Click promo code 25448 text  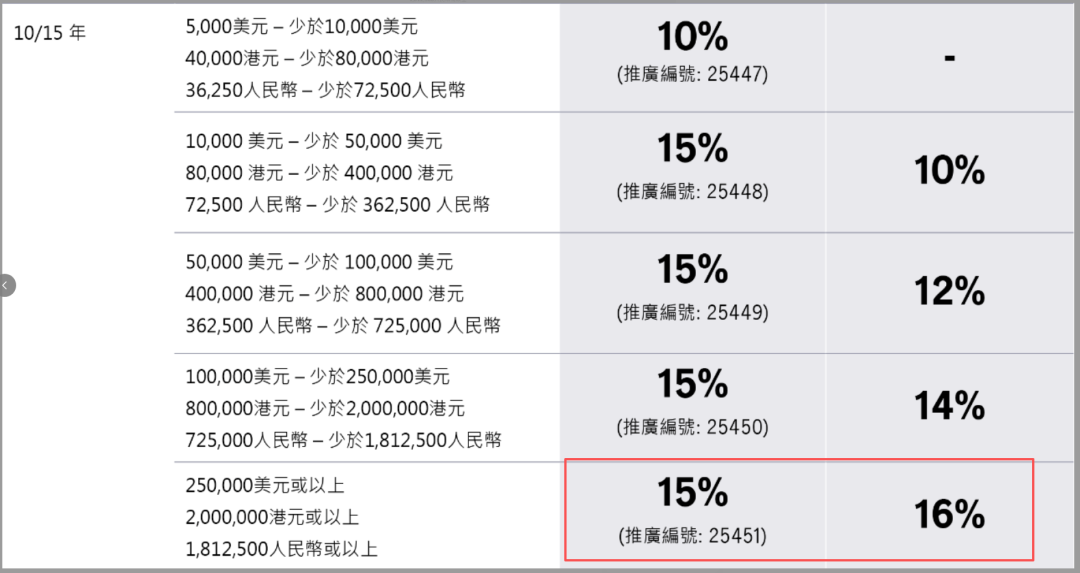point(692,191)
